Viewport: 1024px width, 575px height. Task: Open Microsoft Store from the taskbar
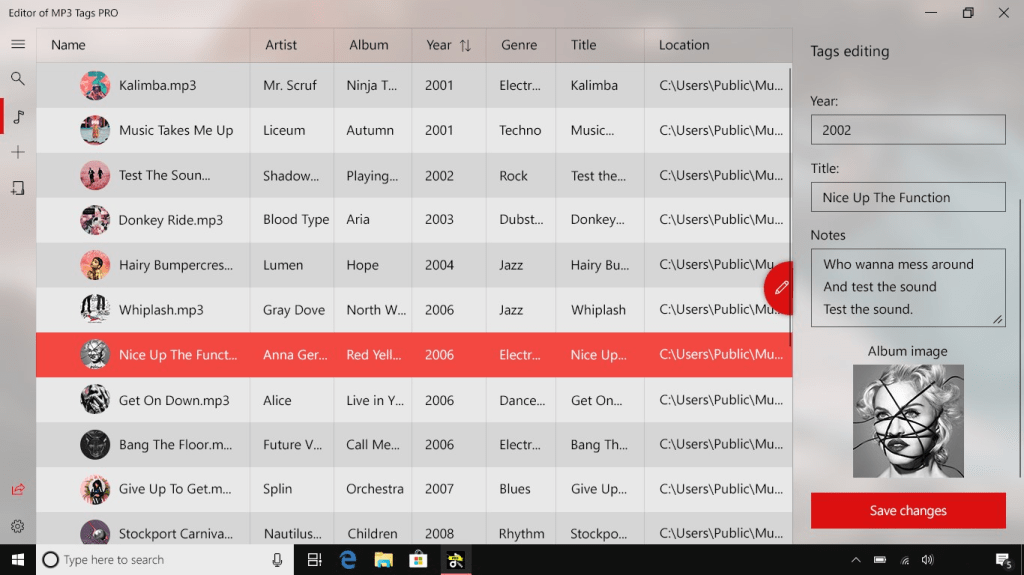tap(419, 560)
